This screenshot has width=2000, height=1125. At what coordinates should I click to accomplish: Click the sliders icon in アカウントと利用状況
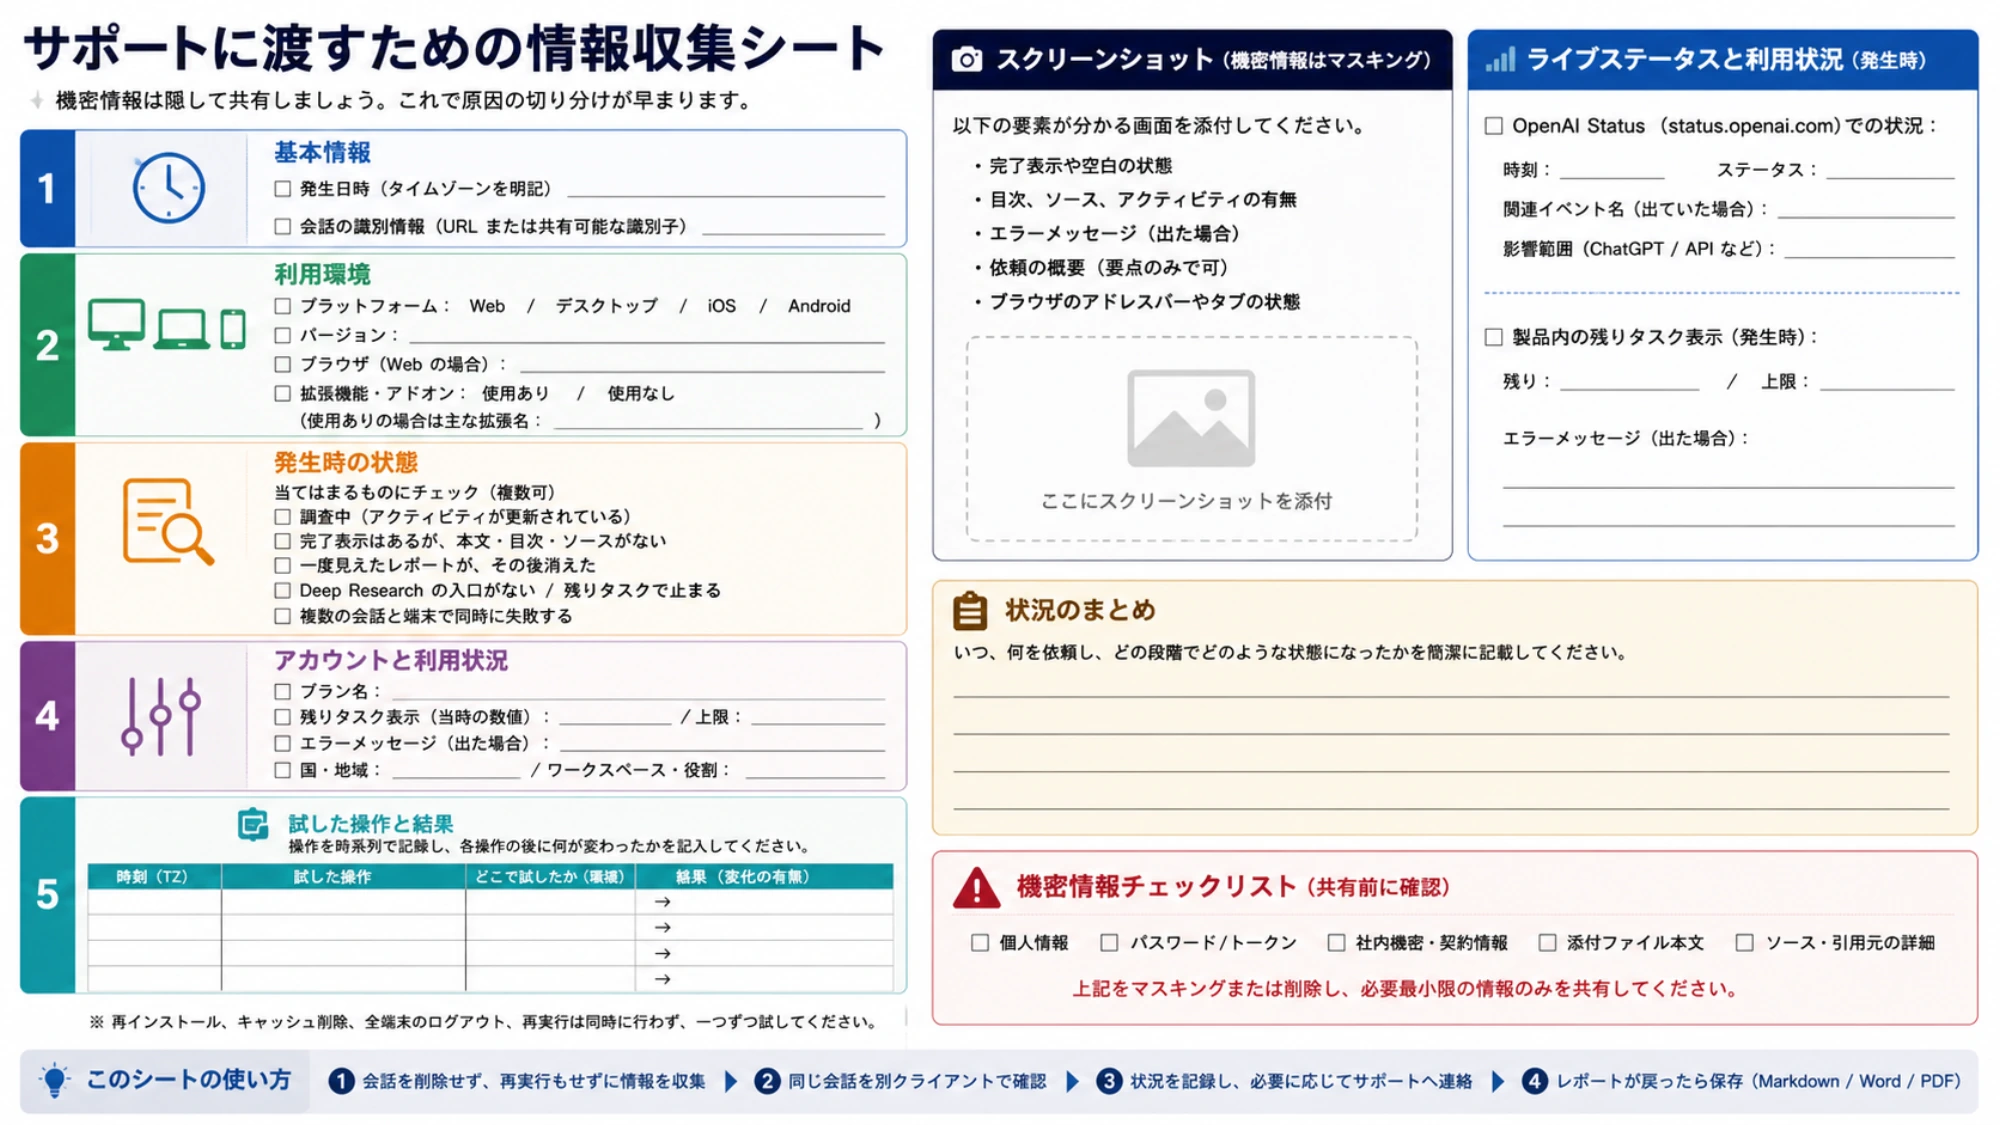(161, 716)
